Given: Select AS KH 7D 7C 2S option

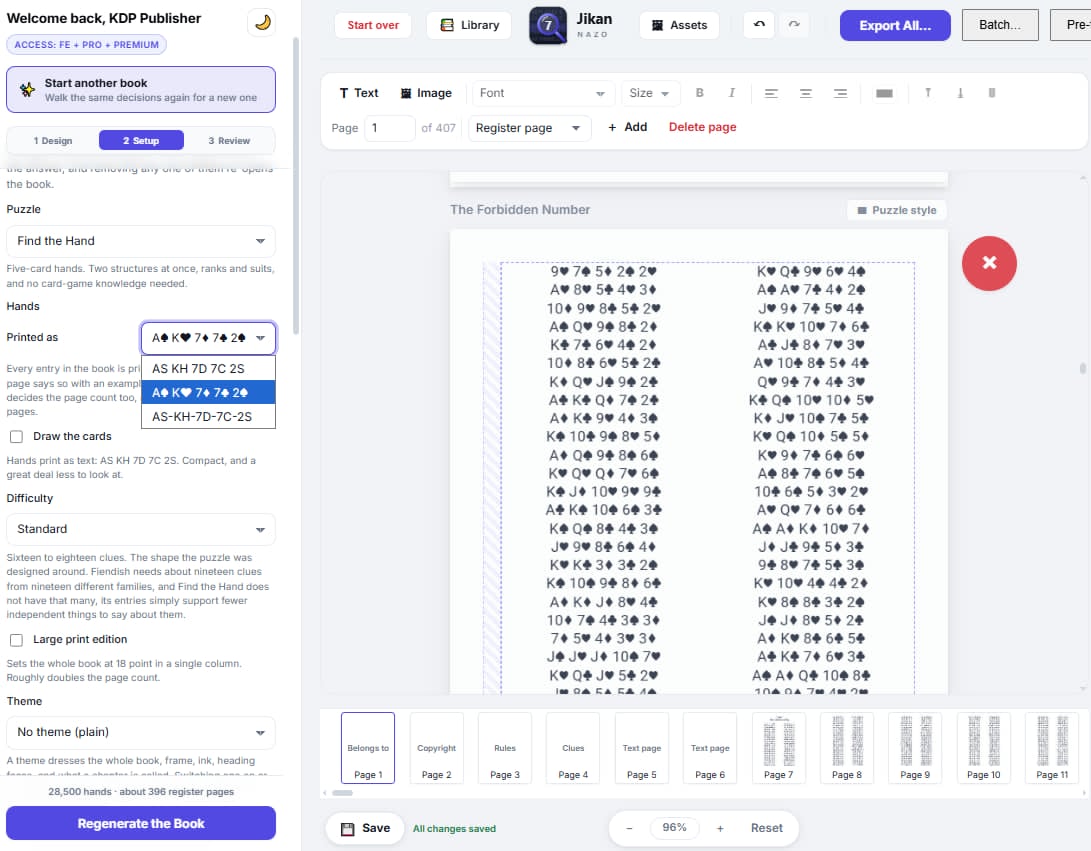Looking at the screenshot, I should [x=208, y=369].
